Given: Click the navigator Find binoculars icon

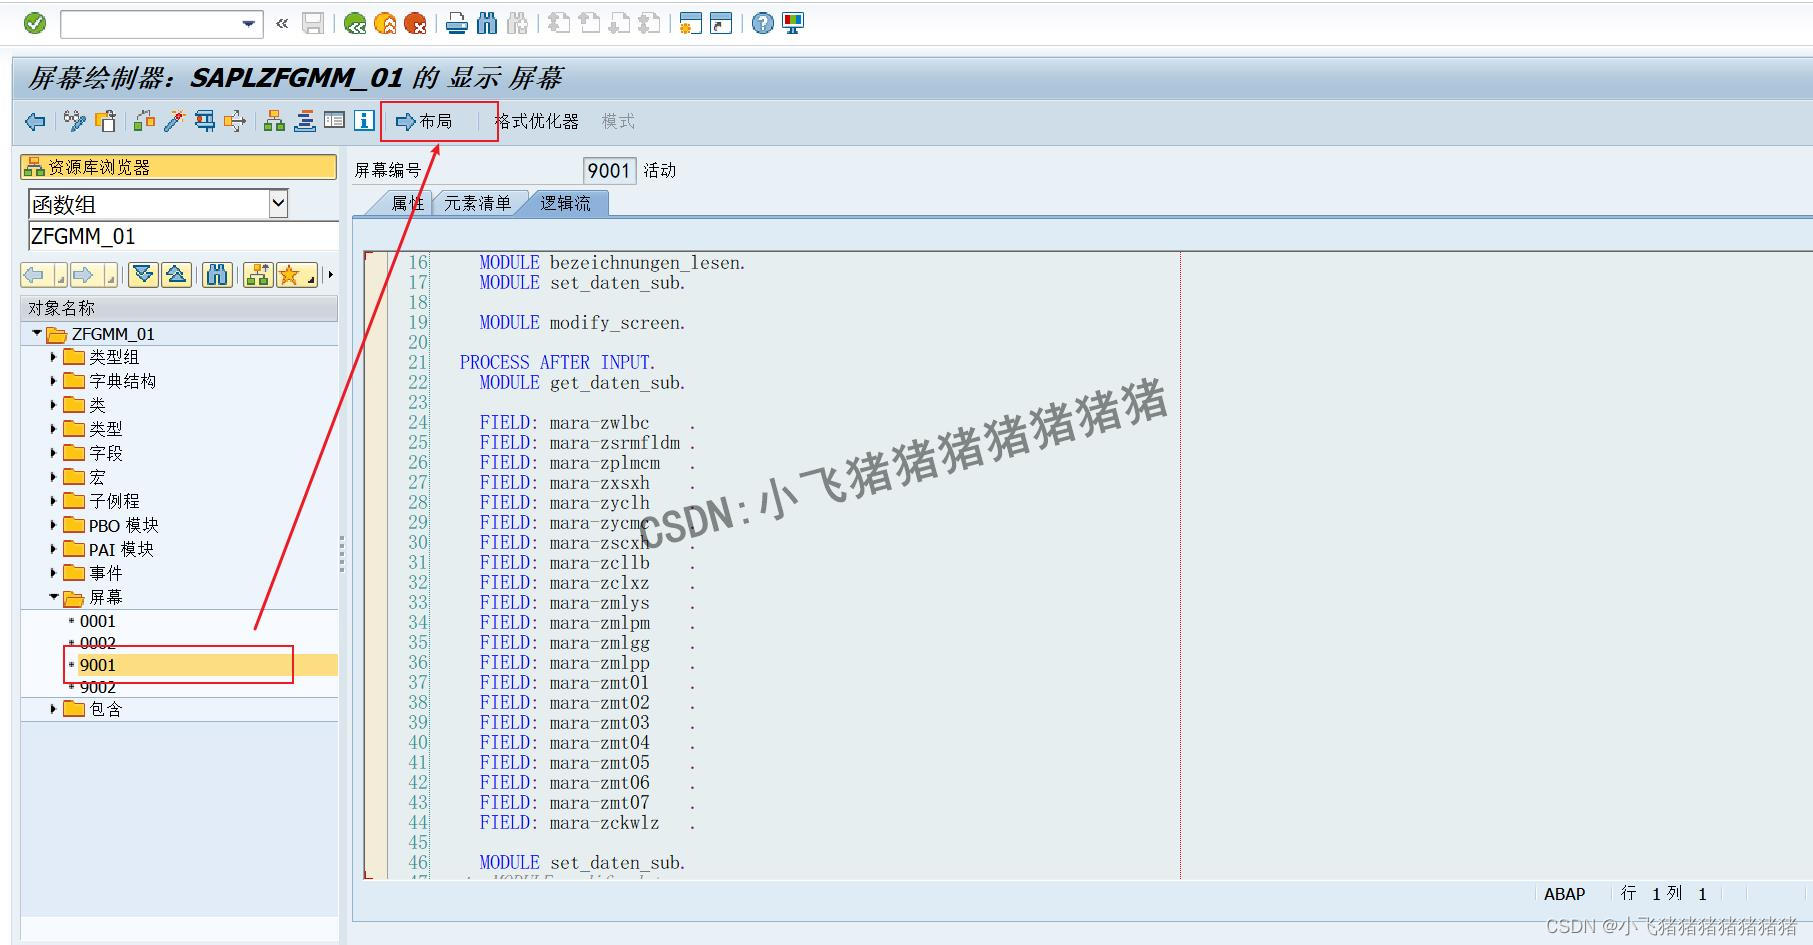Looking at the screenshot, I should (217, 275).
